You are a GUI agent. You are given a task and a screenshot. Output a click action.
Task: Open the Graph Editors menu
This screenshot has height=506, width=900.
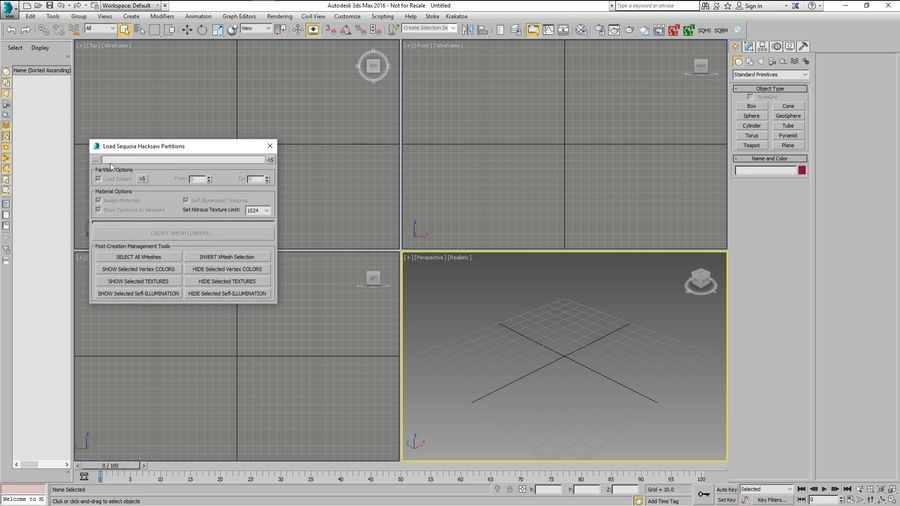(x=237, y=17)
